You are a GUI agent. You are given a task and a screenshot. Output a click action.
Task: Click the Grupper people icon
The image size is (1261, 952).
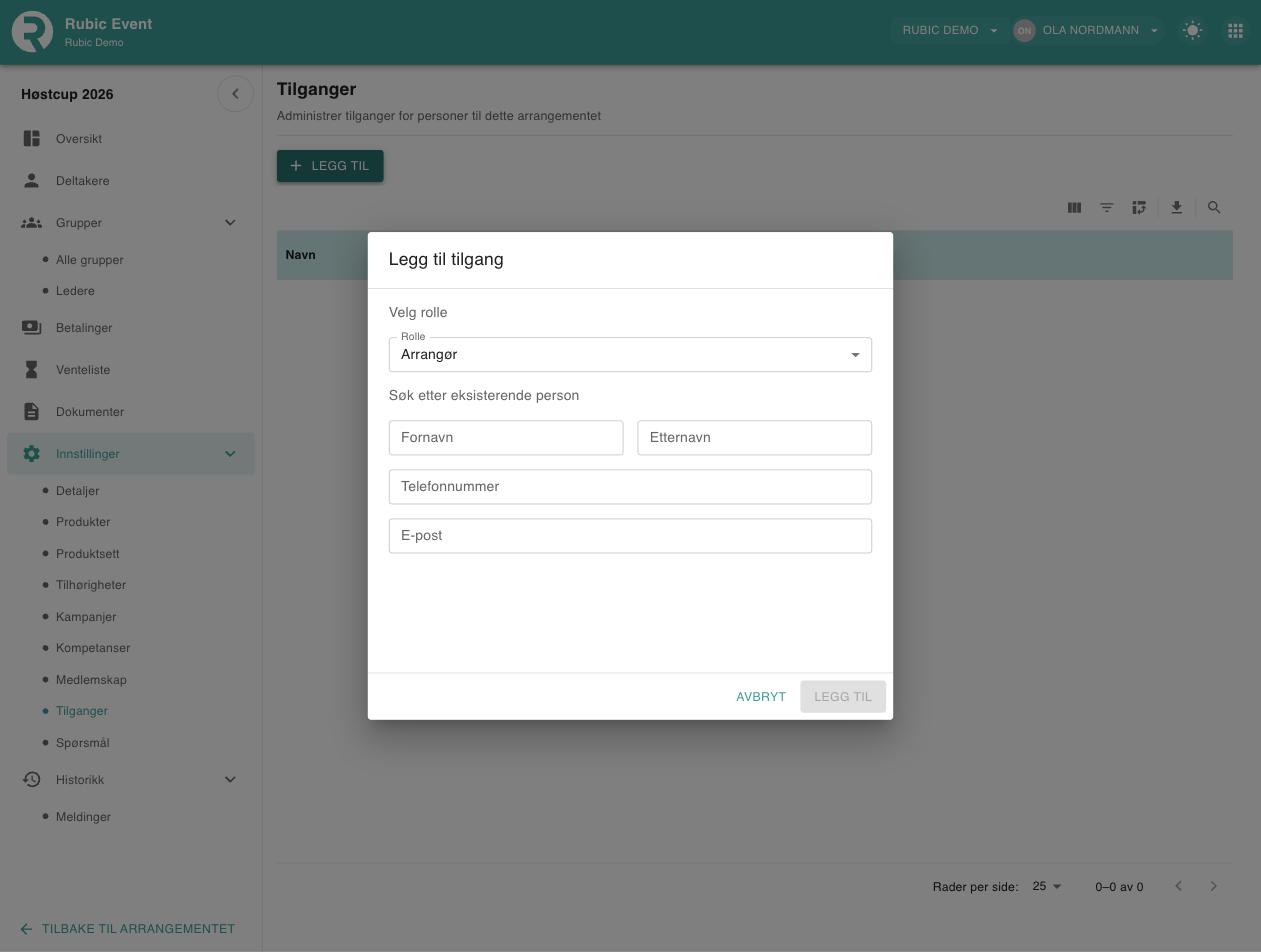(x=32, y=223)
